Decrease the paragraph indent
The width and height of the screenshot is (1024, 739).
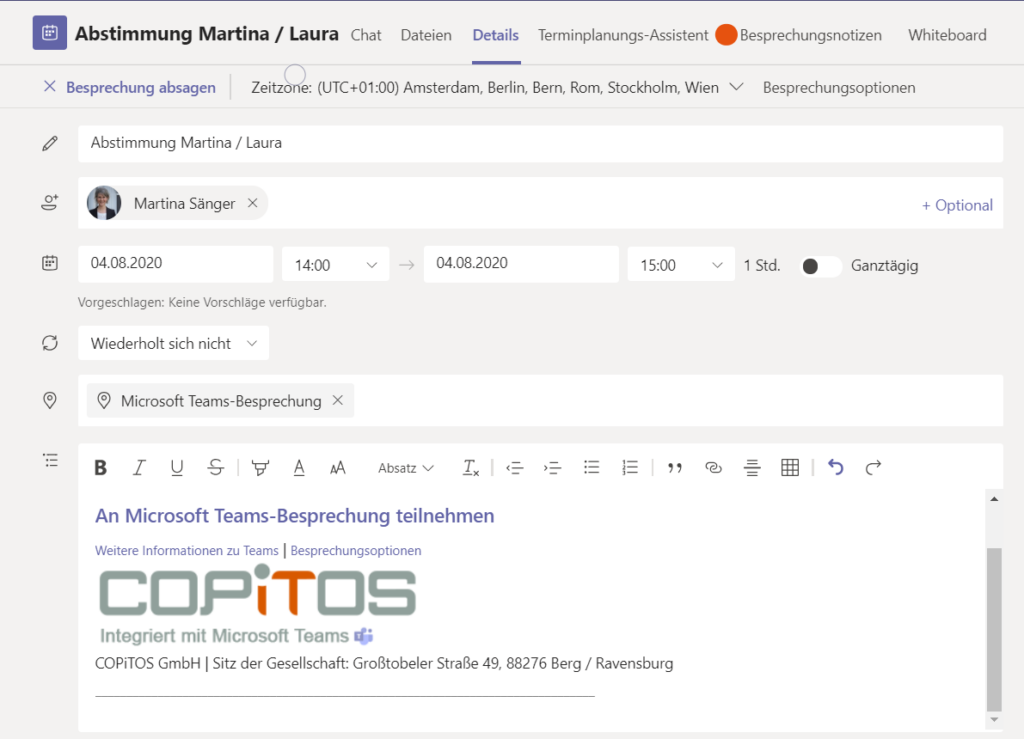click(515, 467)
